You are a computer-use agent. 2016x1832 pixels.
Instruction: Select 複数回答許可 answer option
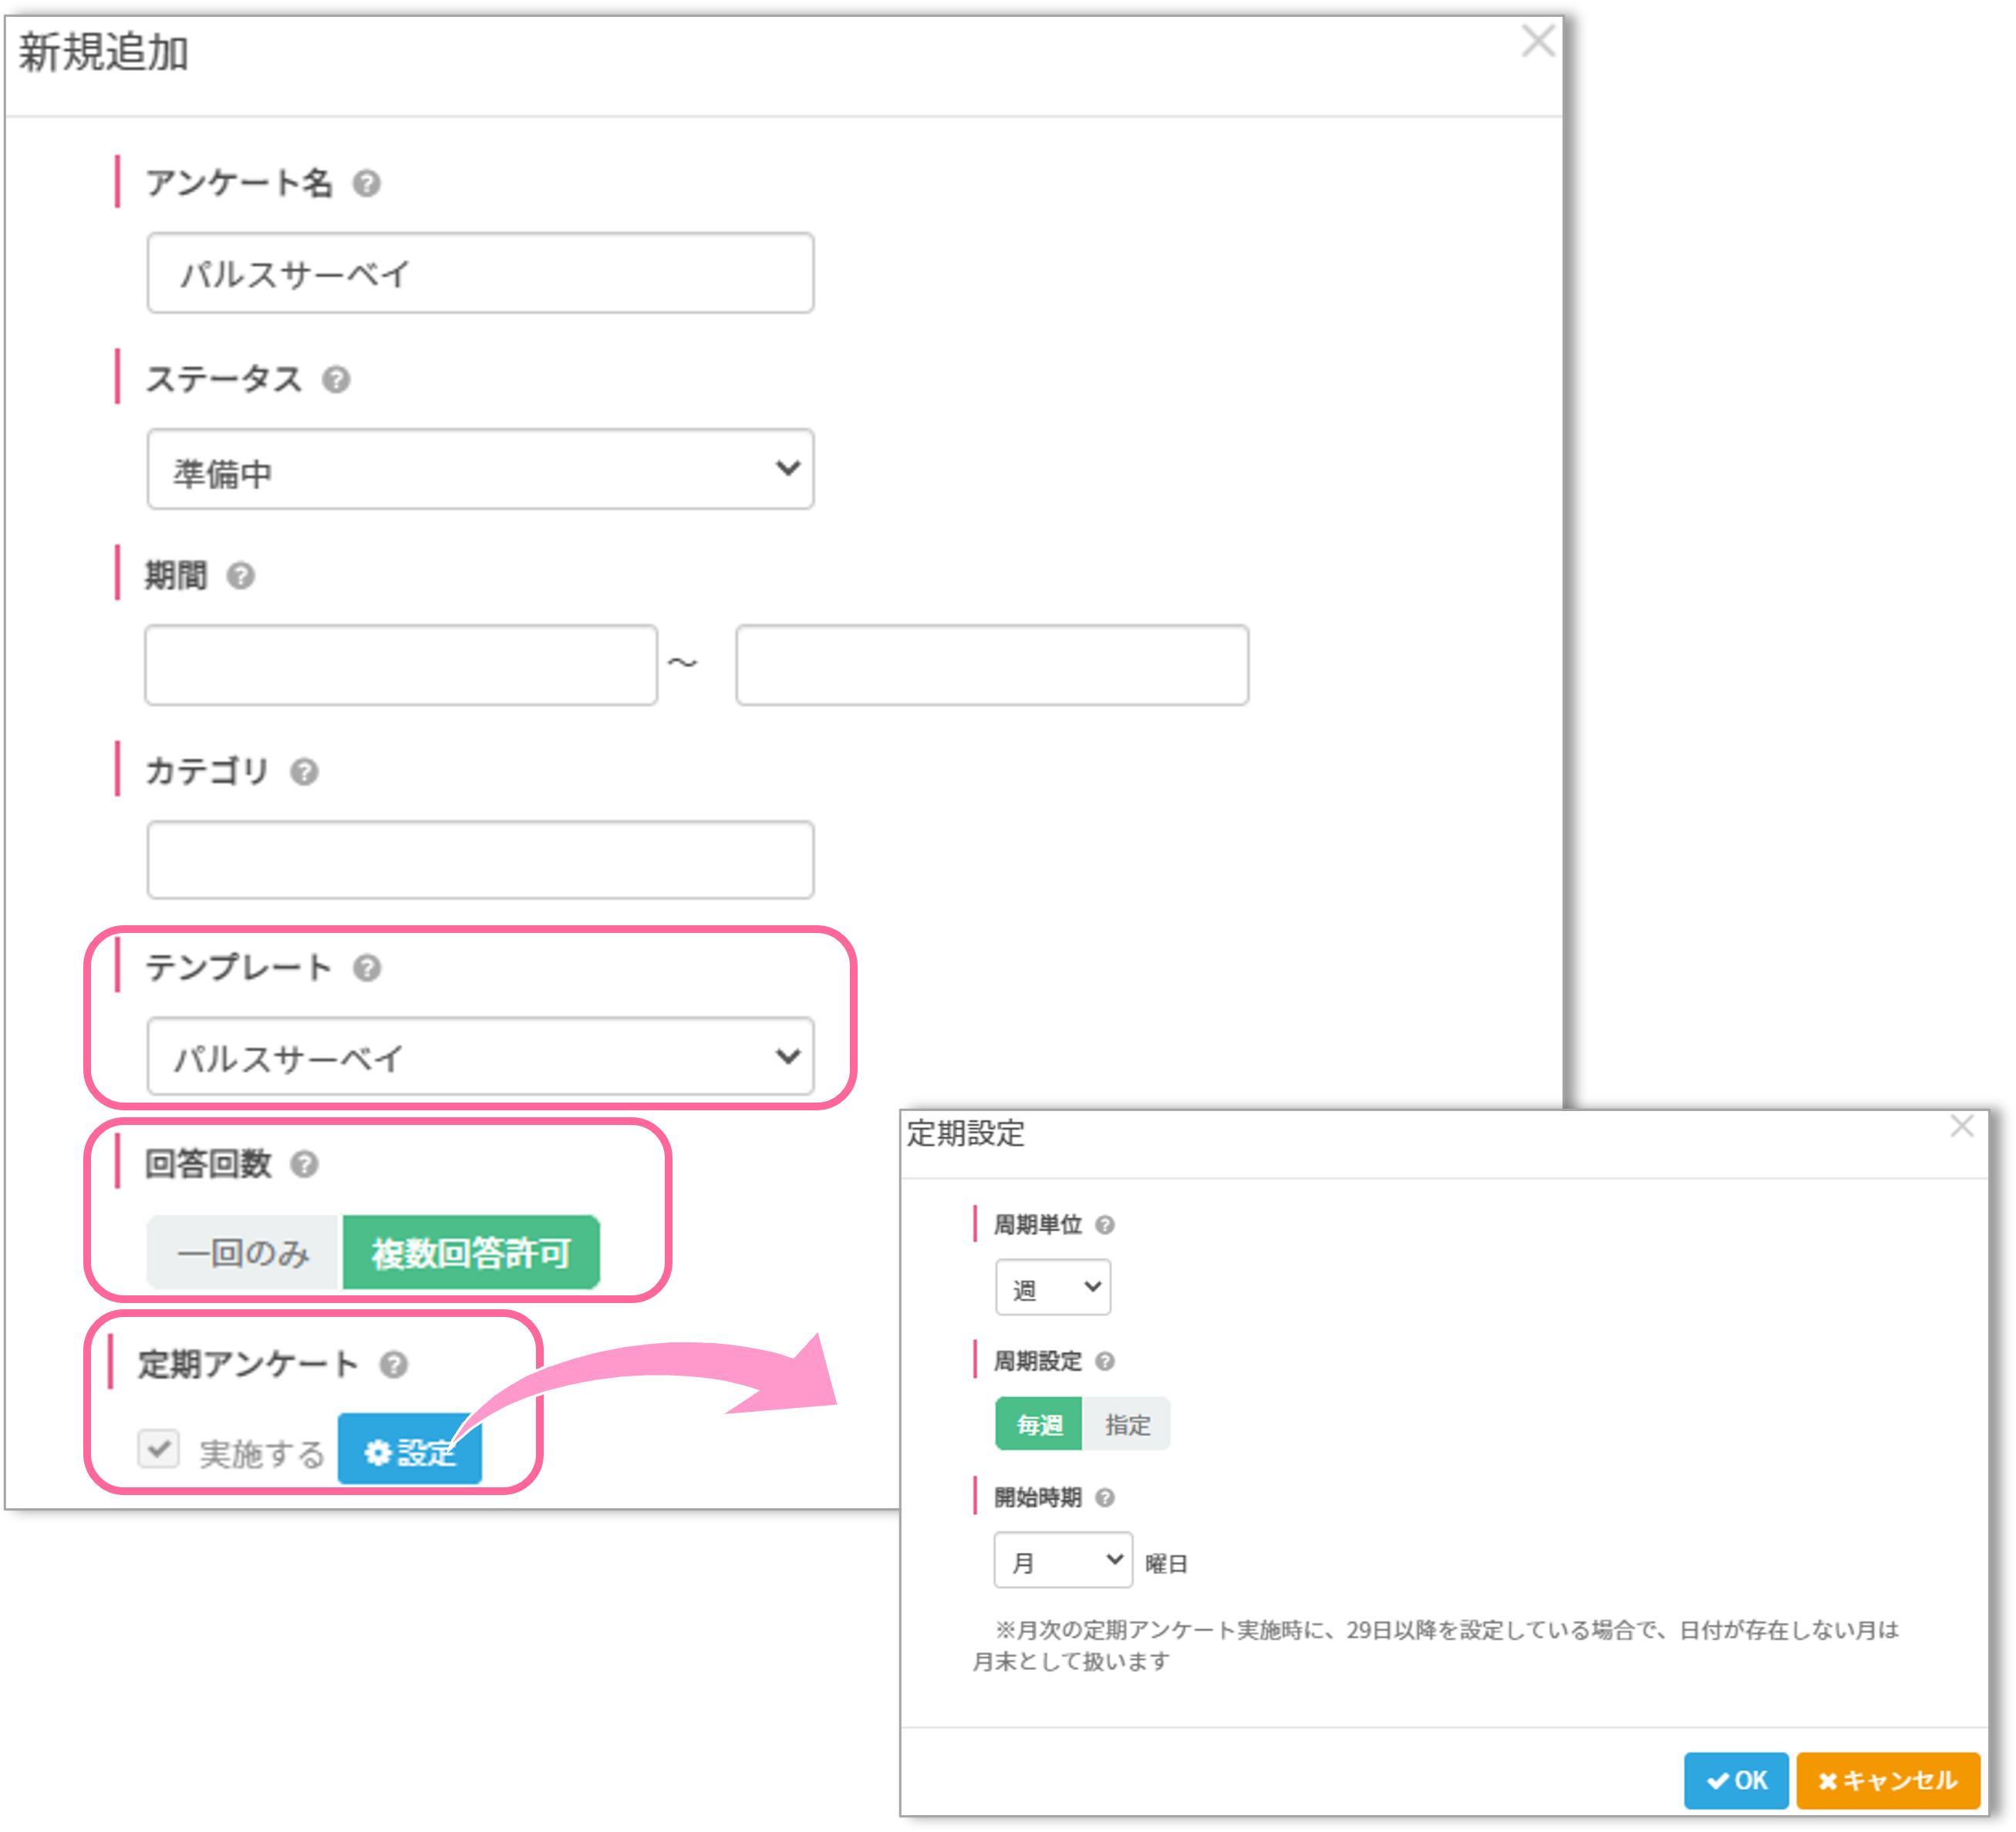471,1253
